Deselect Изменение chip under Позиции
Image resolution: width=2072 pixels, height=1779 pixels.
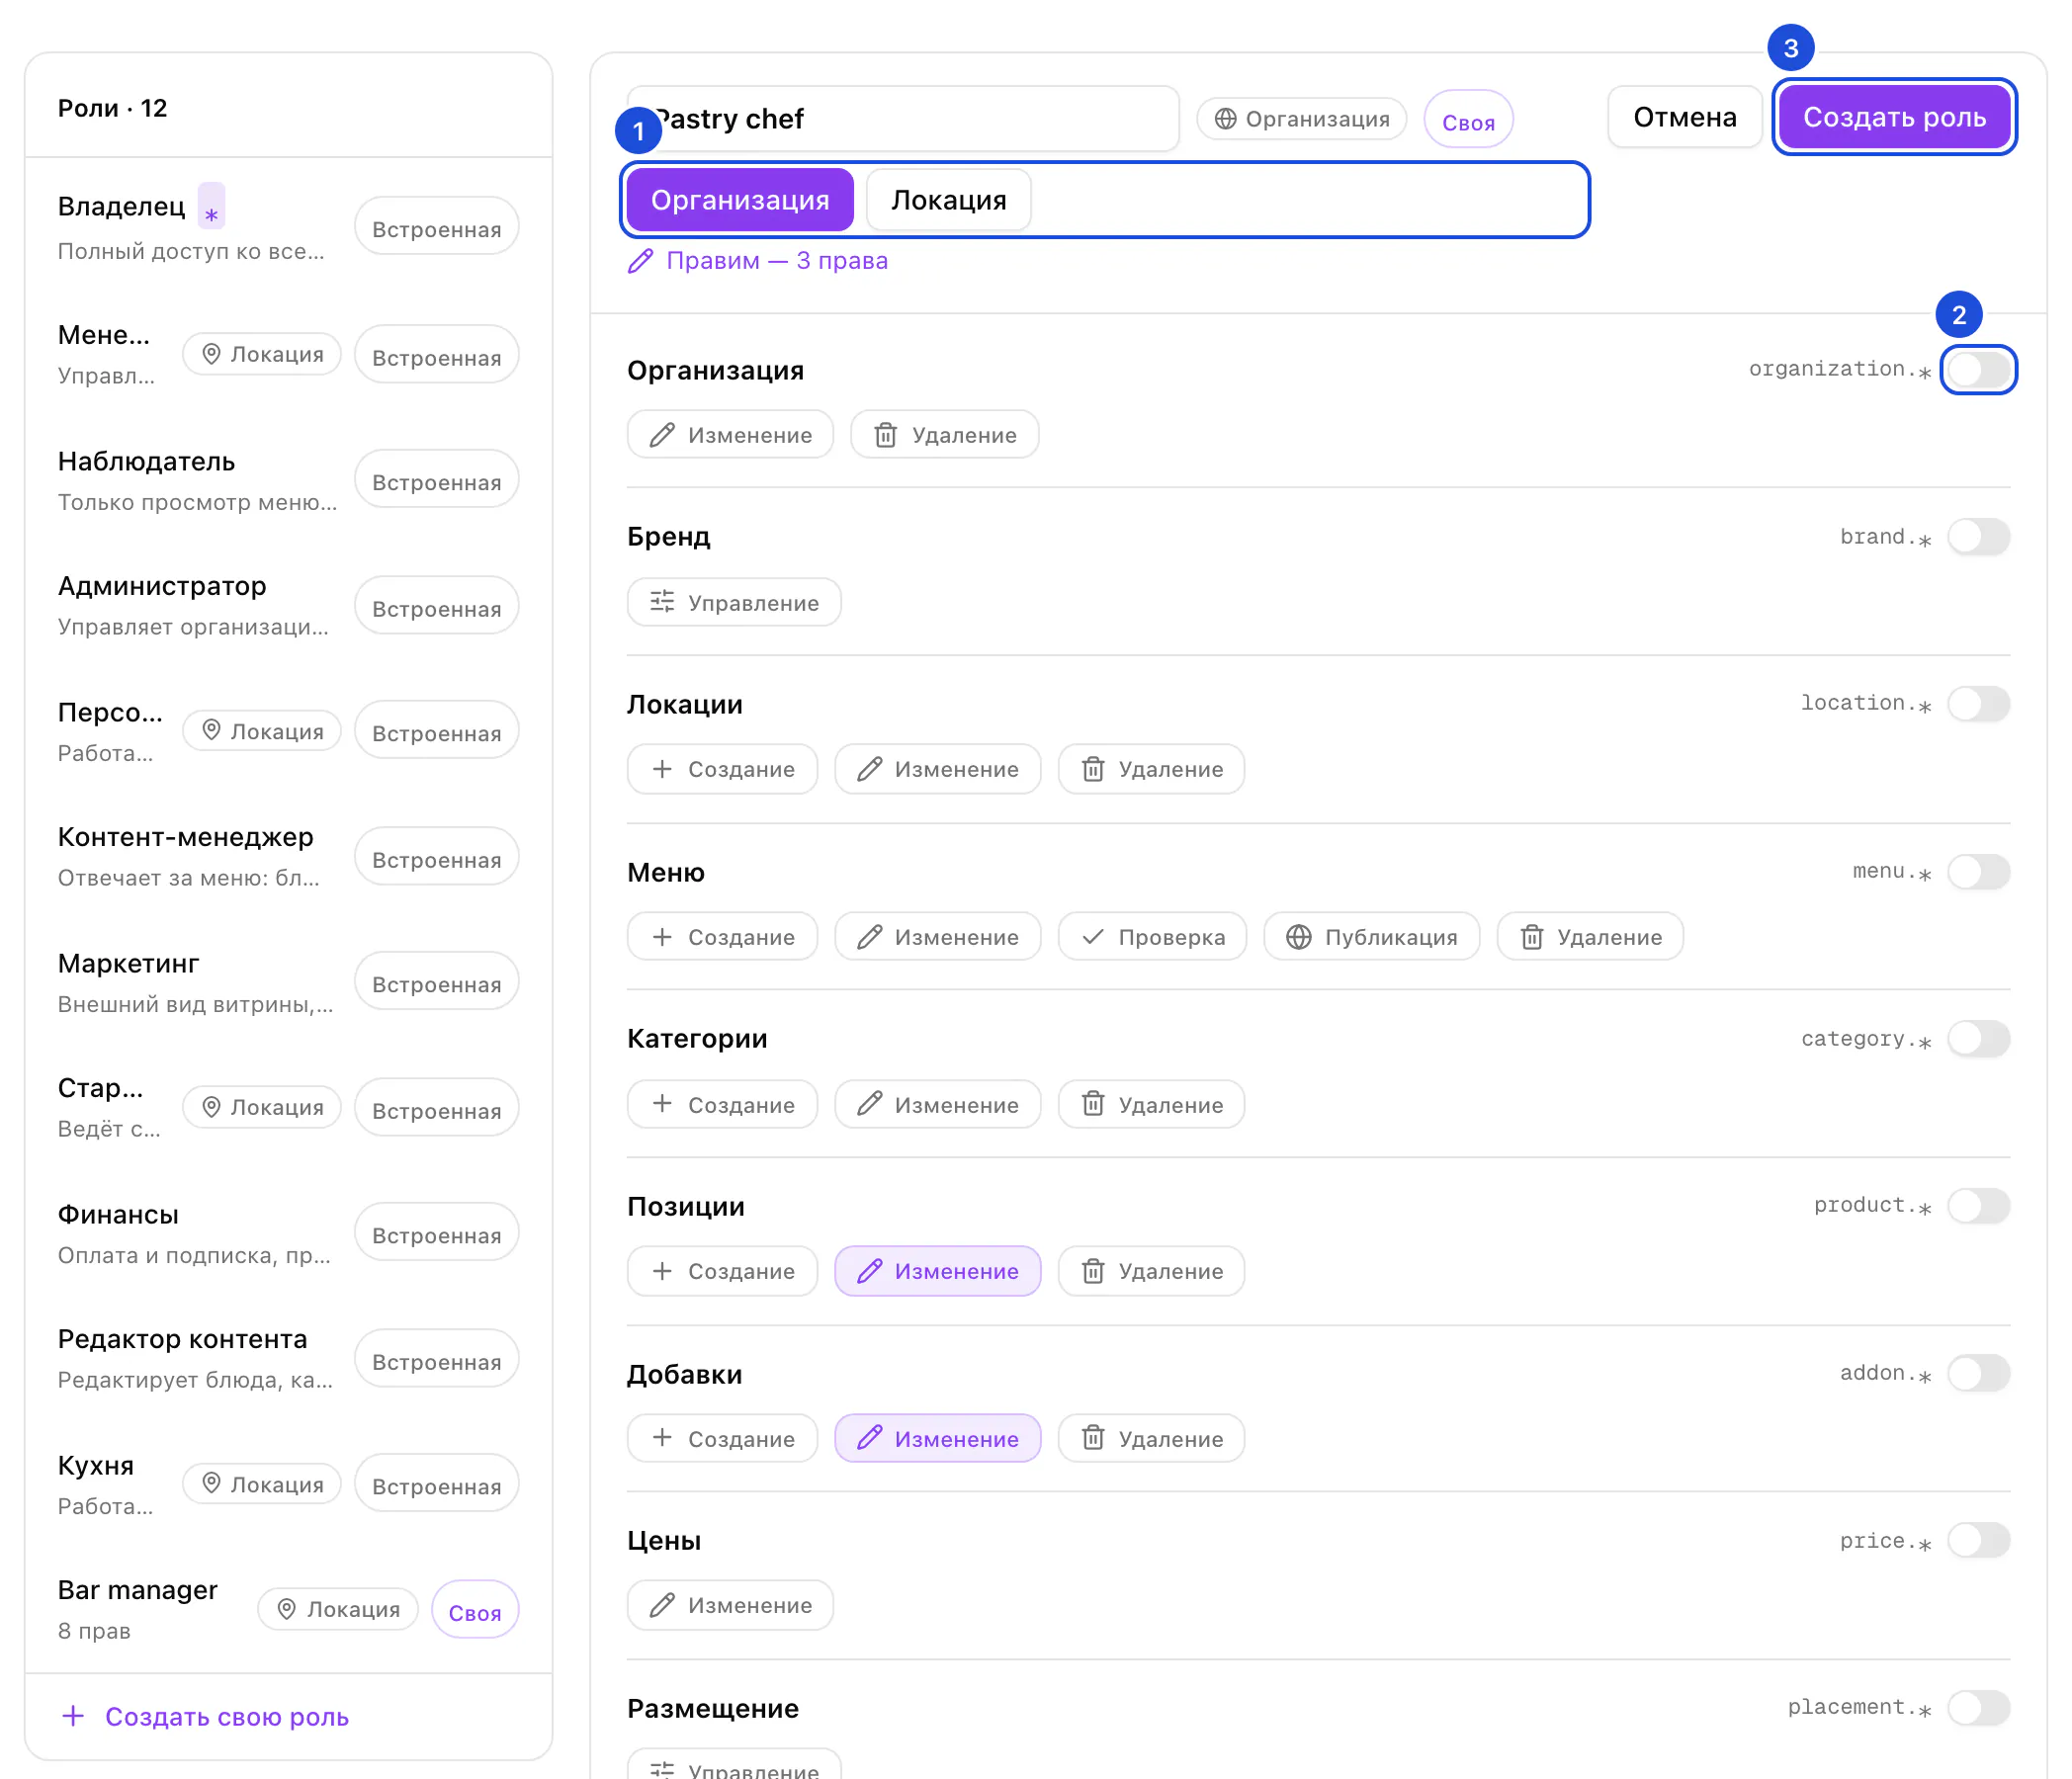click(938, 1271)
